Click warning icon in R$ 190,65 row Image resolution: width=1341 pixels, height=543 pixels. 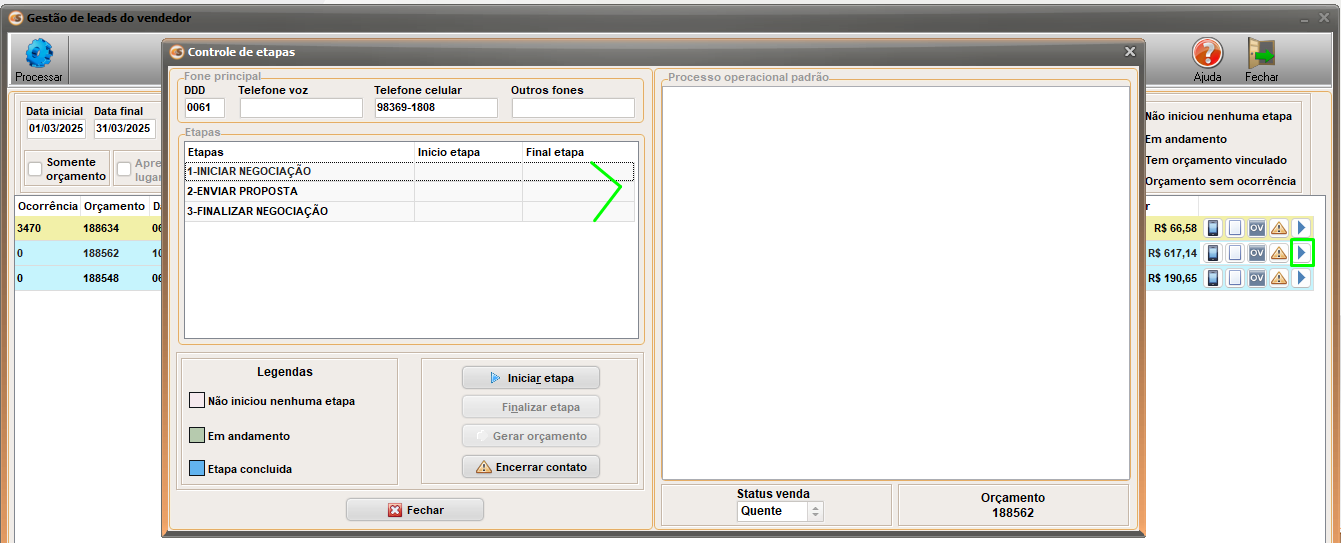(x=1279, y=278)
